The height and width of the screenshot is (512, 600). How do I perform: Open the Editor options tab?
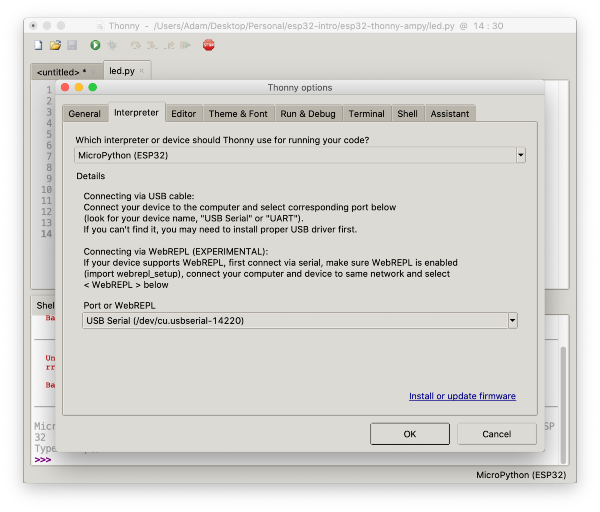183,114
